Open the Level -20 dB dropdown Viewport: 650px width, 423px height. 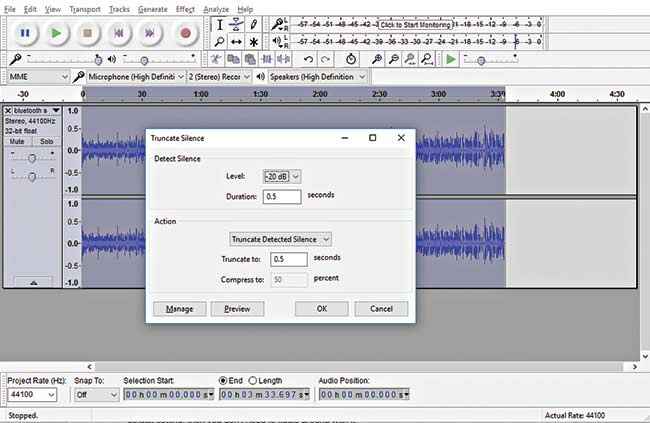[282, 177]
